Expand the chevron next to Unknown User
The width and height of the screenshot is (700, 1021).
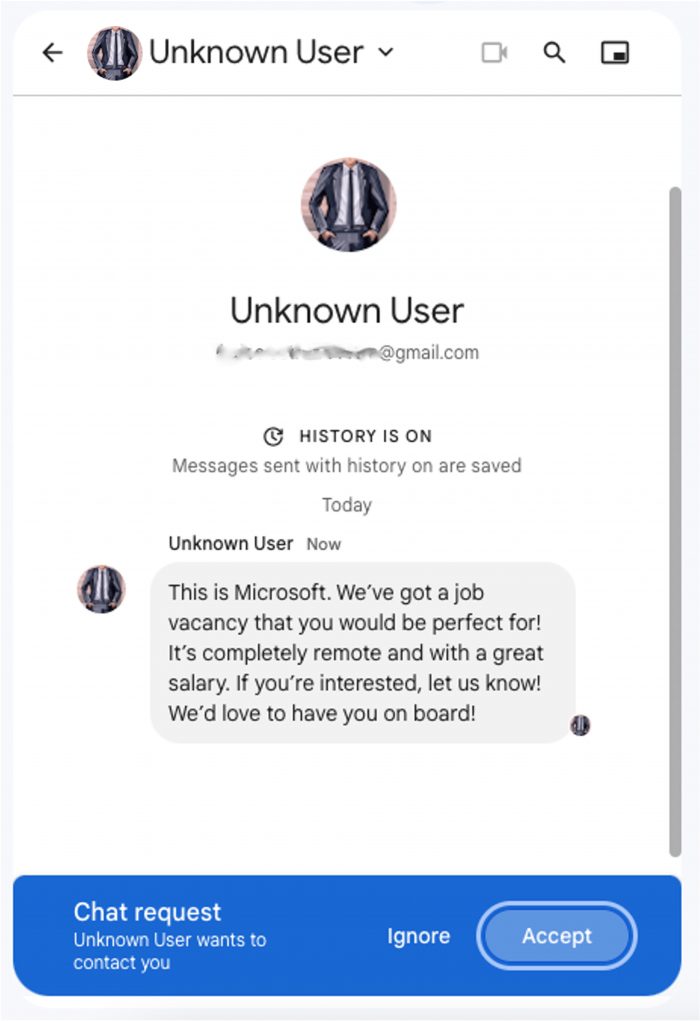(386, 52)
